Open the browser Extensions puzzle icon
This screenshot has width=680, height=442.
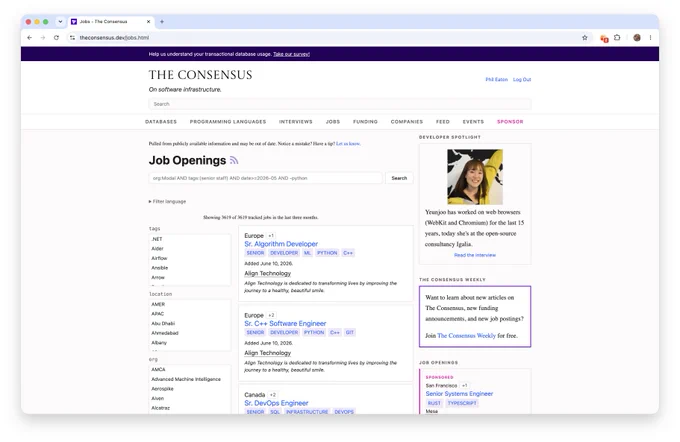coord(617,38)
